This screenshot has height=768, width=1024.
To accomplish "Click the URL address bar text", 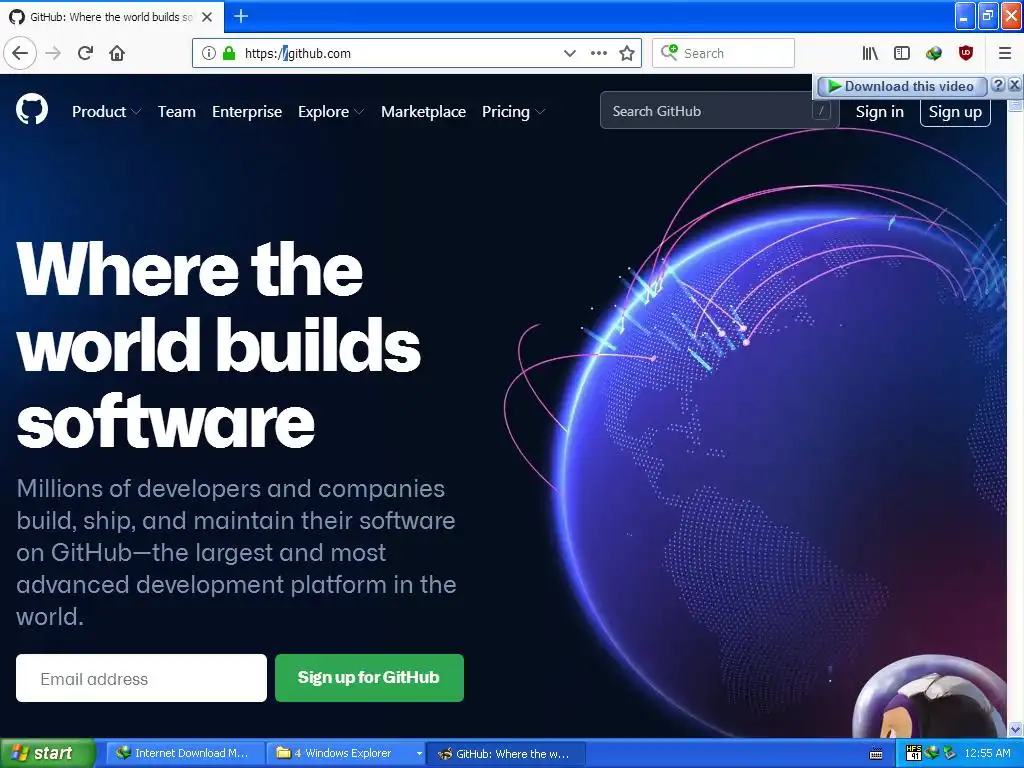I will (x=298, y=54).
